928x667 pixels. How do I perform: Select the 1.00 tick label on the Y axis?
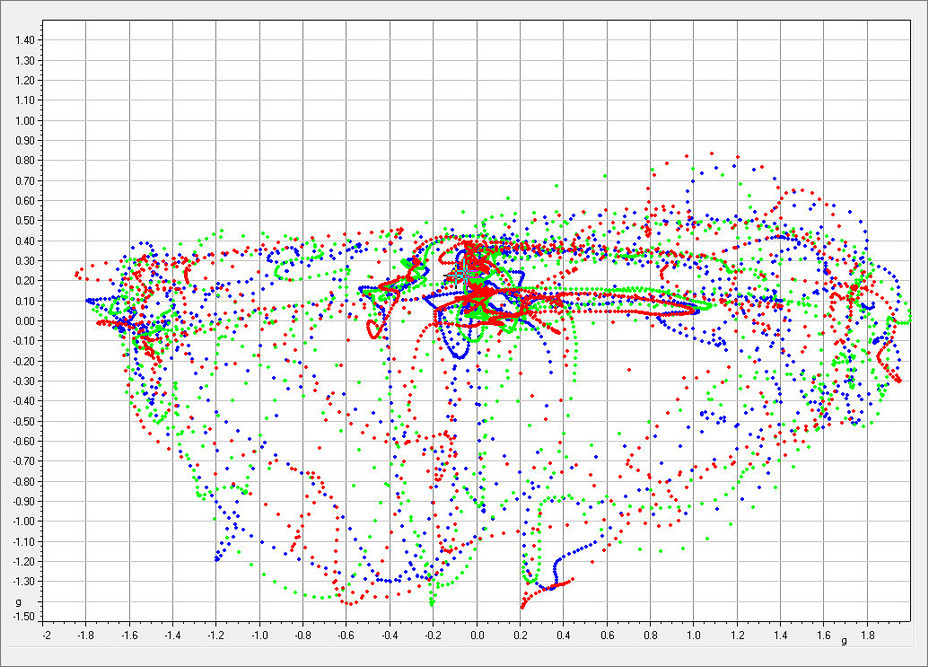point(23,120)
